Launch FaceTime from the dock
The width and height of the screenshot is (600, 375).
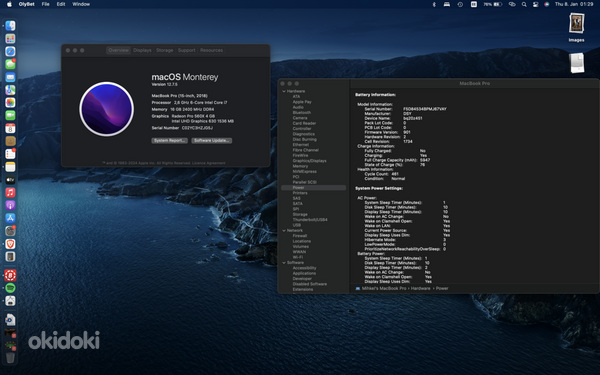10,115
